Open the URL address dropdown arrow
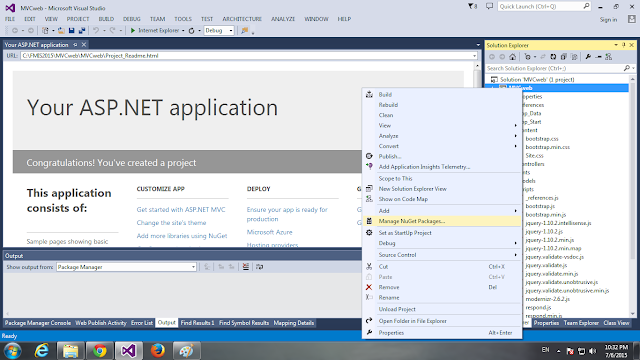Image resolution: width=640 pixels, height=360 pixels. tap(474, 56)
